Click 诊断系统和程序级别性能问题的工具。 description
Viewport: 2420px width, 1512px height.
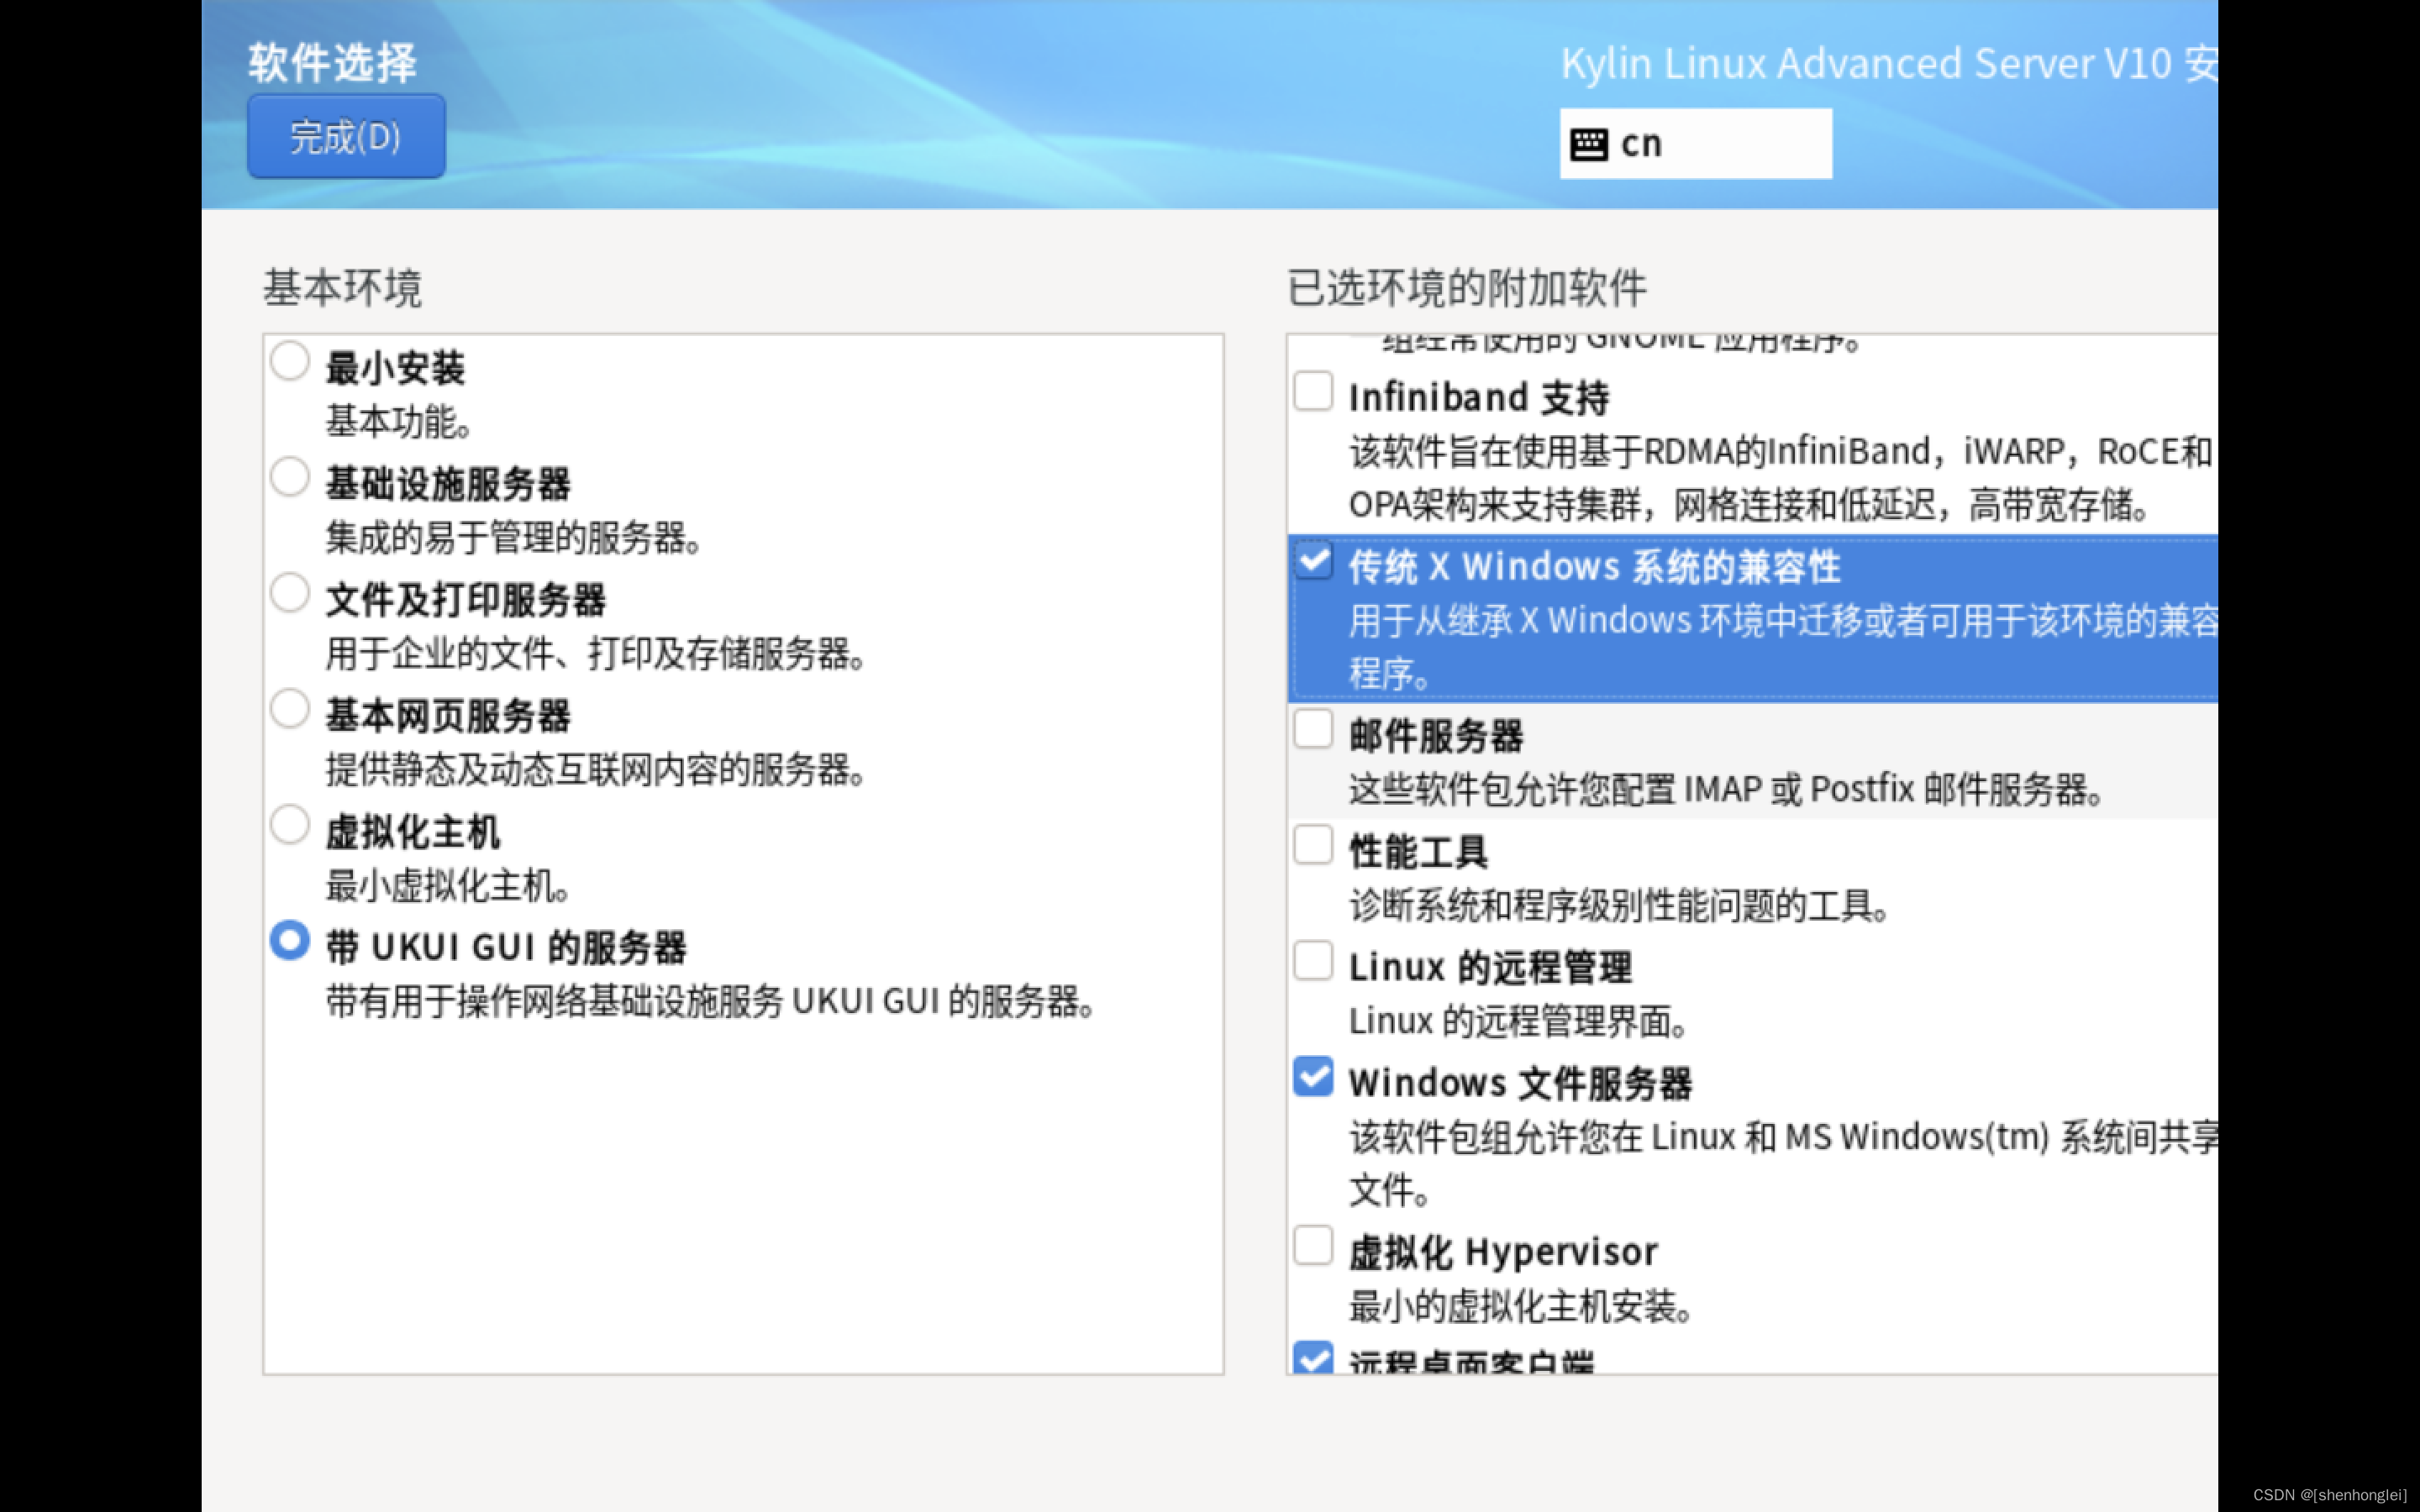pos(1619,906)
